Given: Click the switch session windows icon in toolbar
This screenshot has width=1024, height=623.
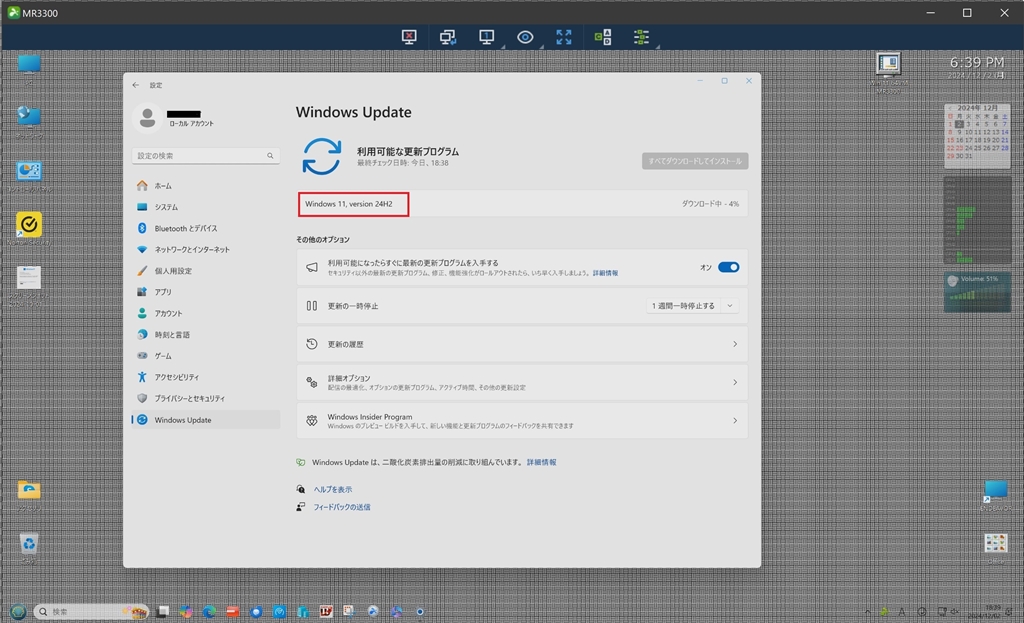Looking at the screenshot, I should (x=447, y=37).
